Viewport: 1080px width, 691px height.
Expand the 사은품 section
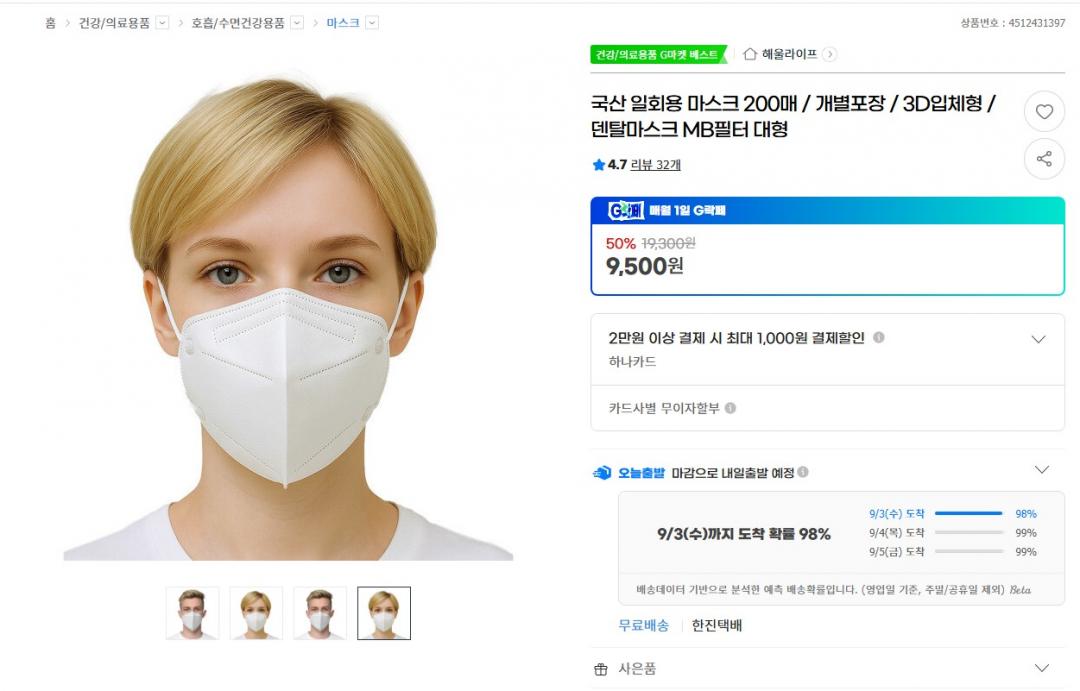1041,668
